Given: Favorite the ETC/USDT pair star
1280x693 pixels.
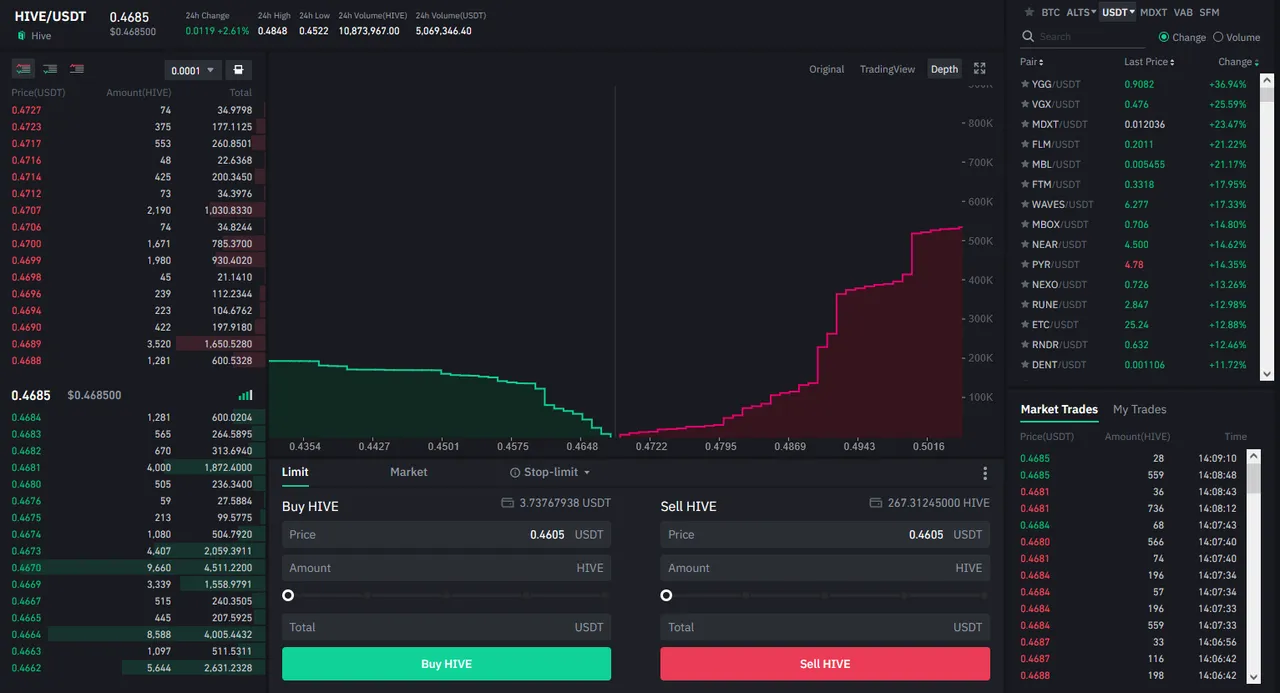Looking at the screenshot, I should point(1025,324).
